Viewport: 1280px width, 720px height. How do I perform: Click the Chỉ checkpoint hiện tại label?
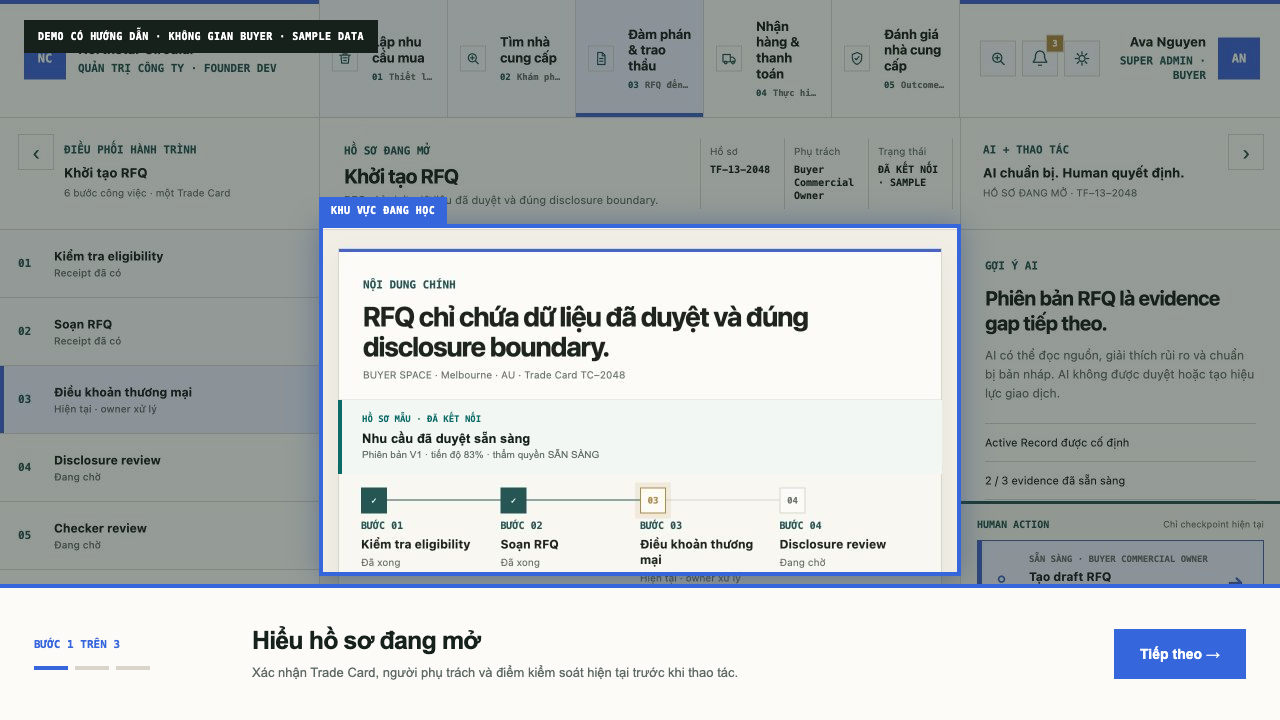coord(1213,524)
